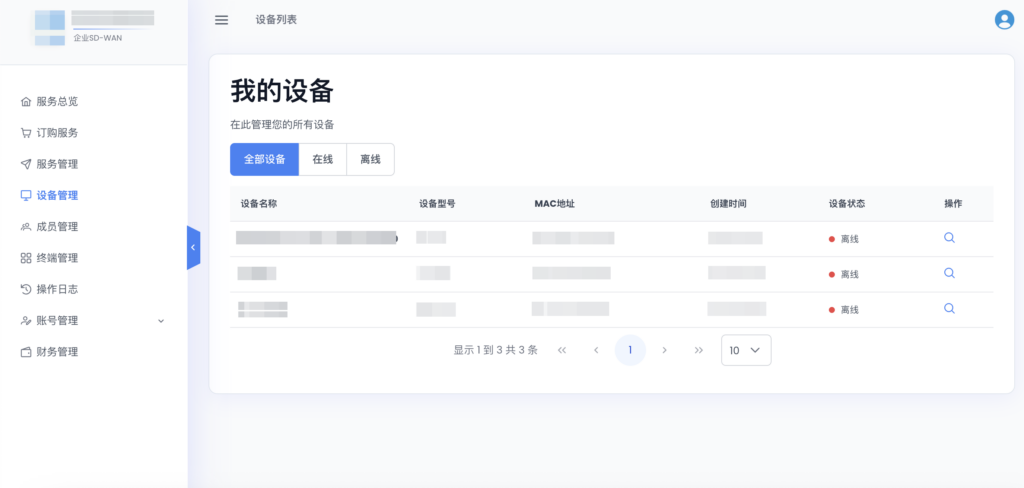Open 成员管理 menu item

click(x=56, y=227)
